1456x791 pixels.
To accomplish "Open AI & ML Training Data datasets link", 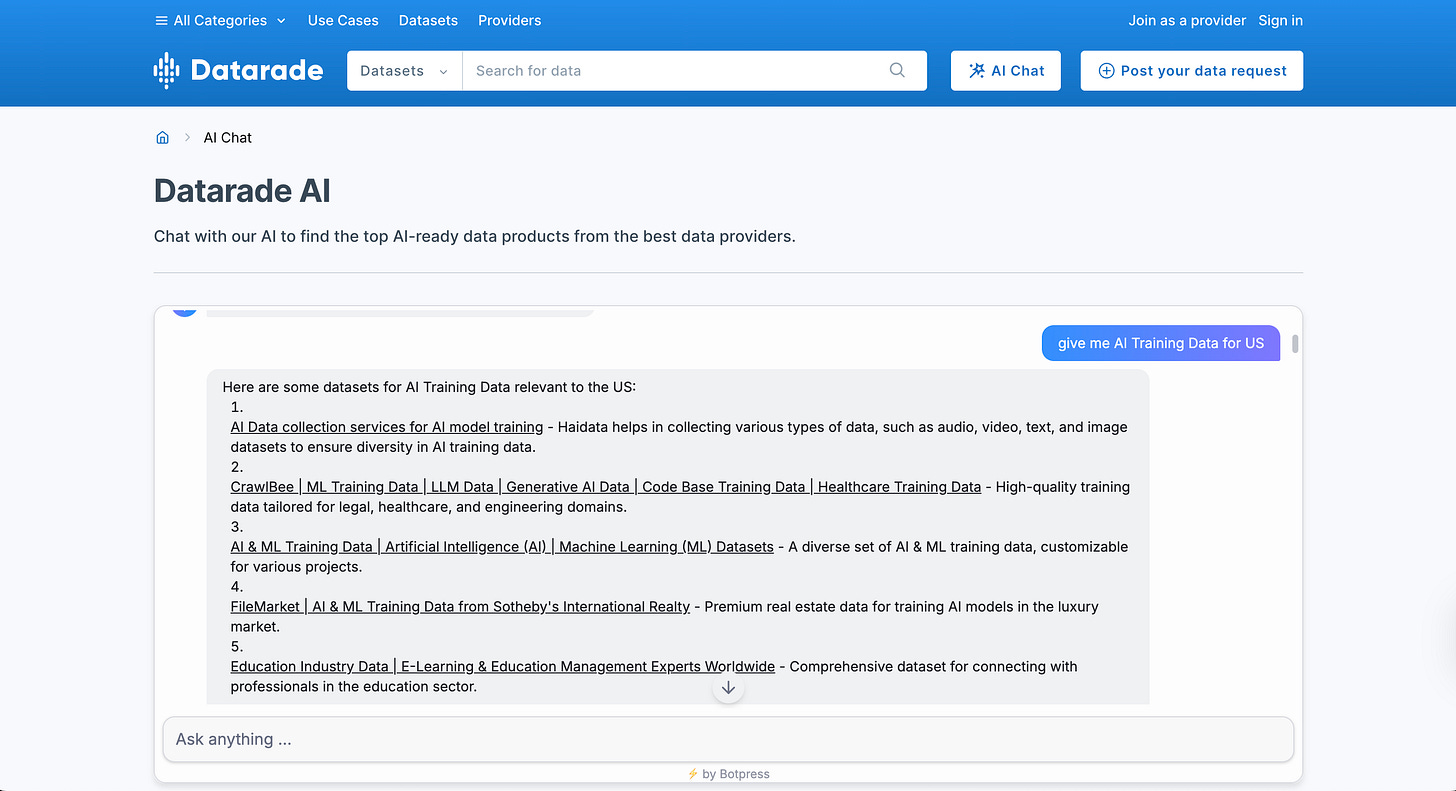I will 502,547.
